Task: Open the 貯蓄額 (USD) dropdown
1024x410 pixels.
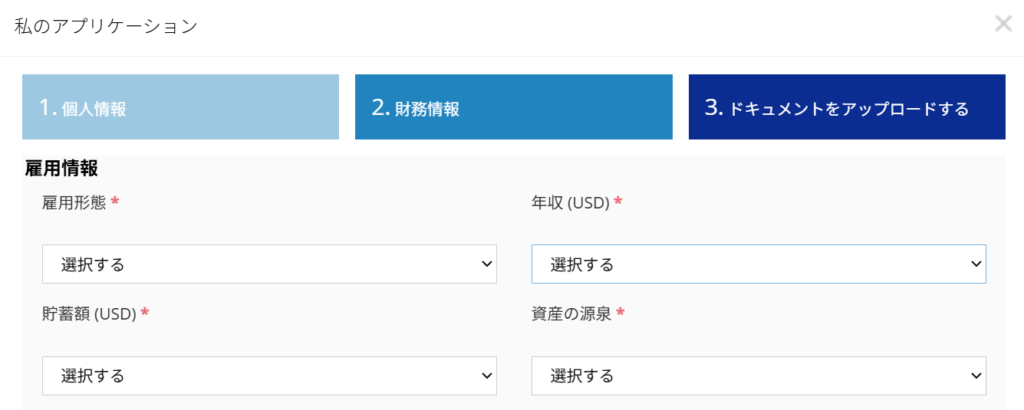Action: pyautogui.click(x=269, y=376)
